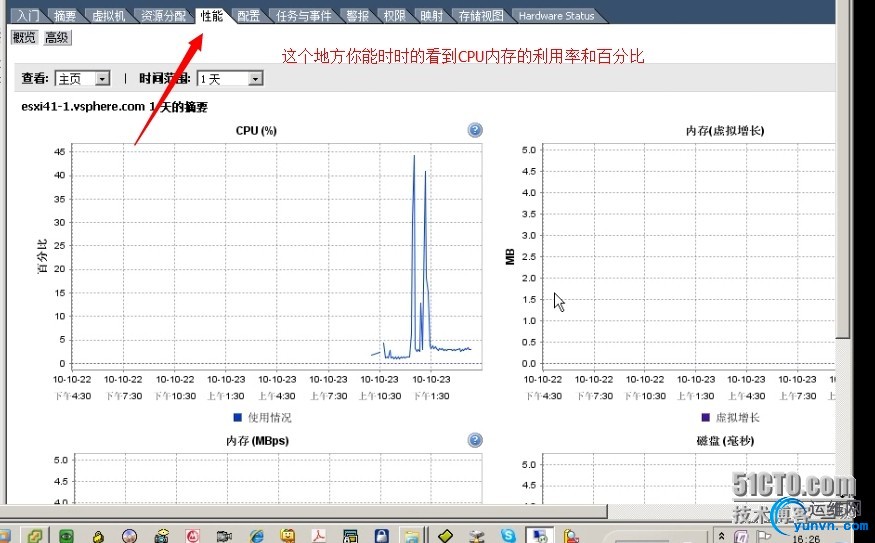The width and height of the screenshot is (875, 543).
Task: Click the purple 虚拟增长 legend swatch
Action: [705, 417]
